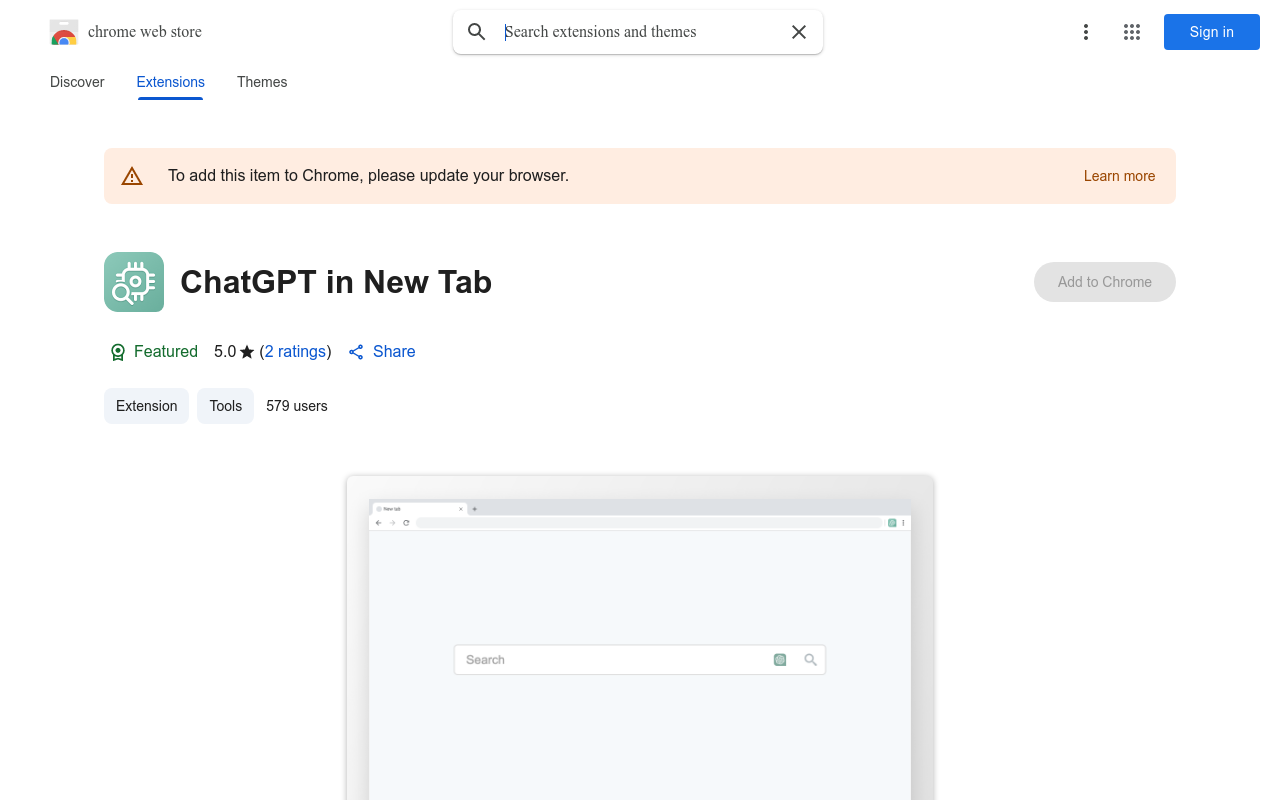Click the 5.0 rating value
The image size is (1280, 800).
pyautogui.click(x=225, y=352)
